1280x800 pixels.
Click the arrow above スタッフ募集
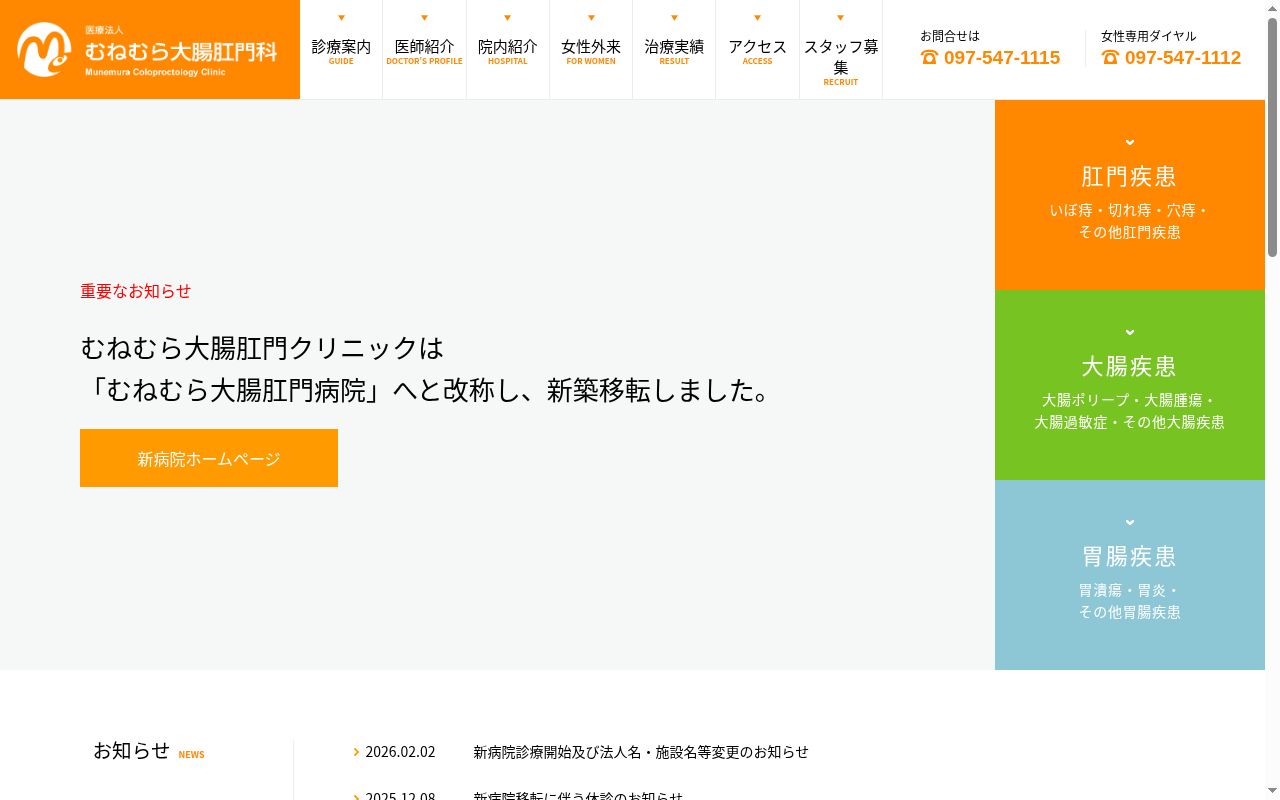pyautogui.click(x=841, y=18)
